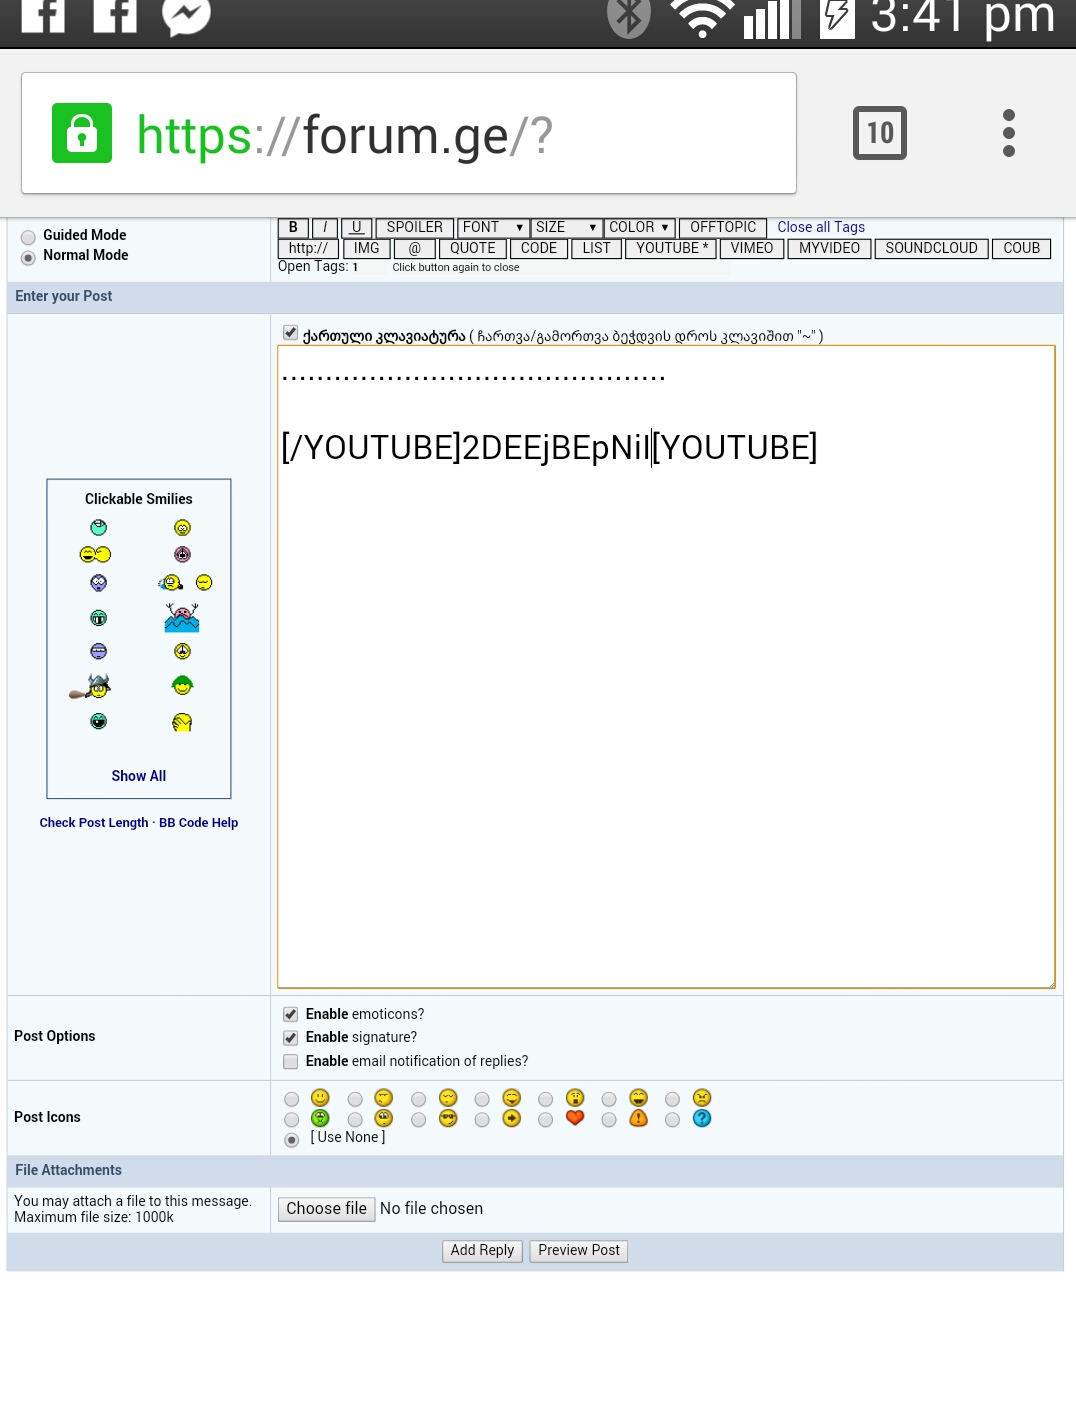Viewport: 1076px width, 1404px height.
Task: Insert a QUOTE tag
Action: [473, 249]
